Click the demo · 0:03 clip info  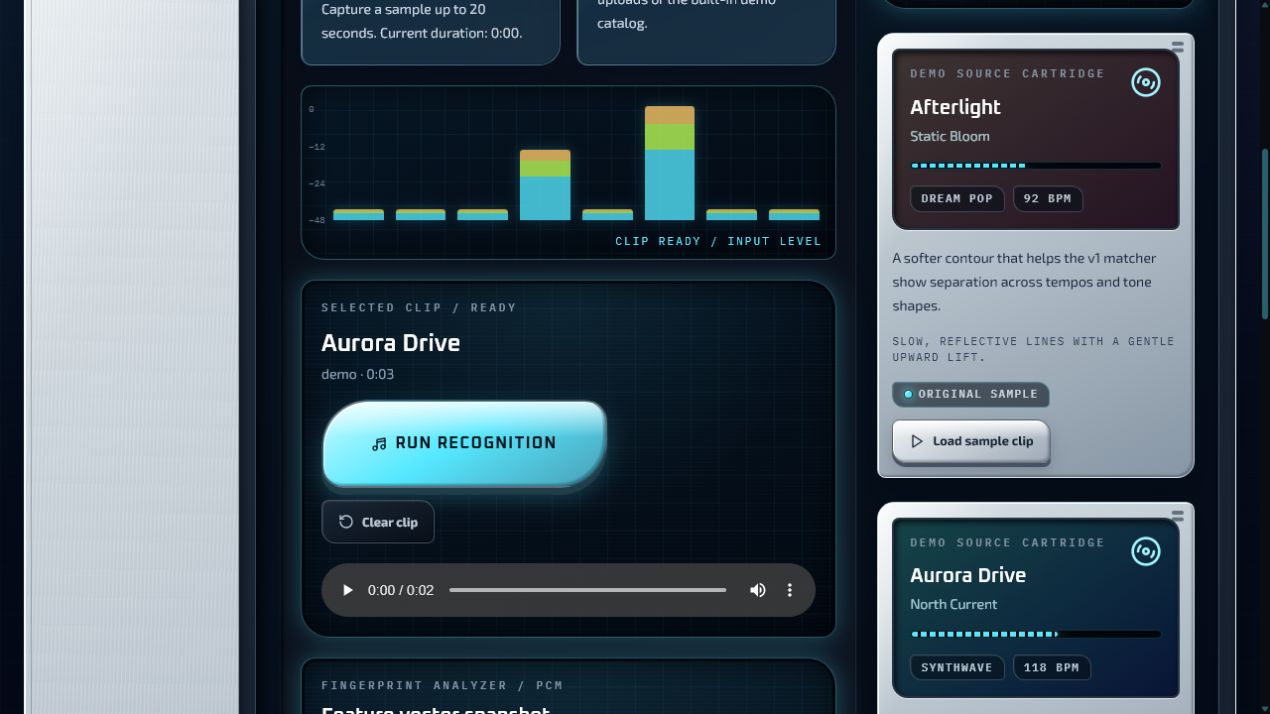click(358, 374)
